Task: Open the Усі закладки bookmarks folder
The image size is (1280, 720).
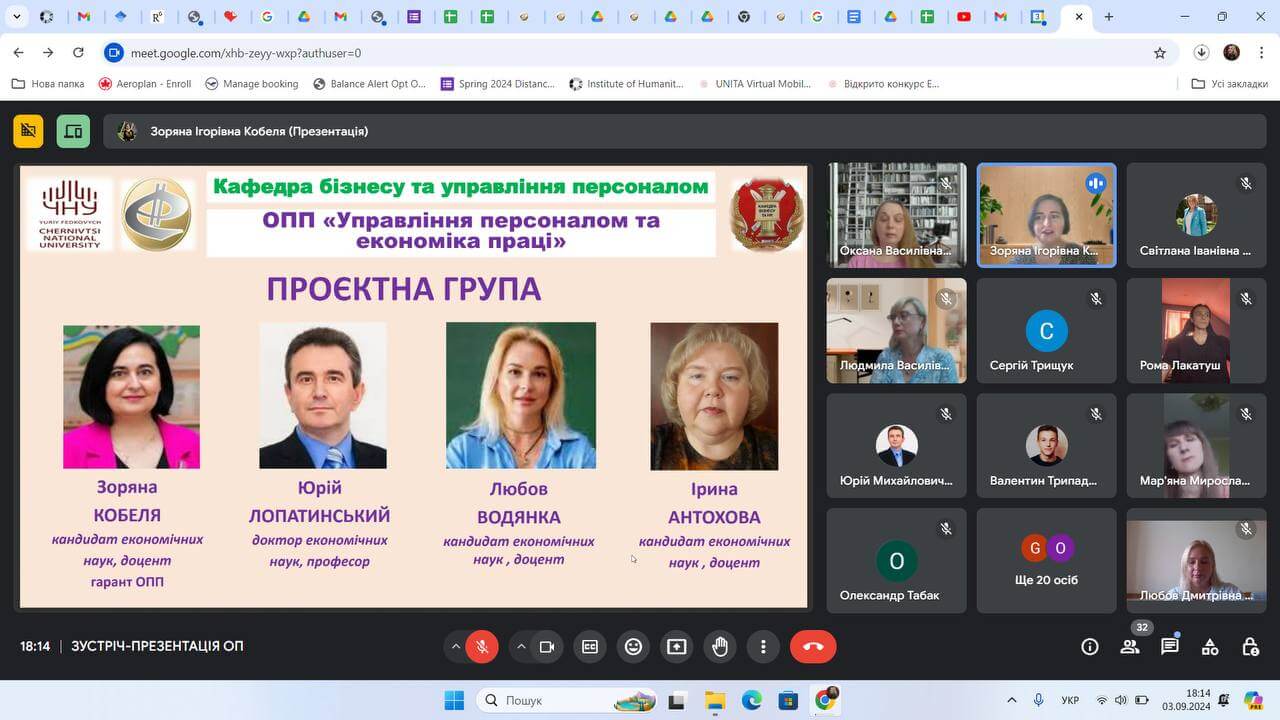Action: 1229,84
